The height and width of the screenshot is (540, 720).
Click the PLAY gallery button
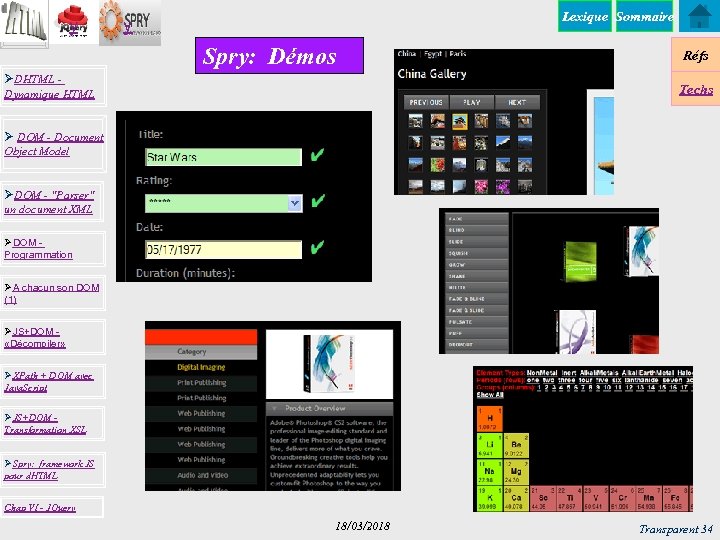[x=472, y=102]
